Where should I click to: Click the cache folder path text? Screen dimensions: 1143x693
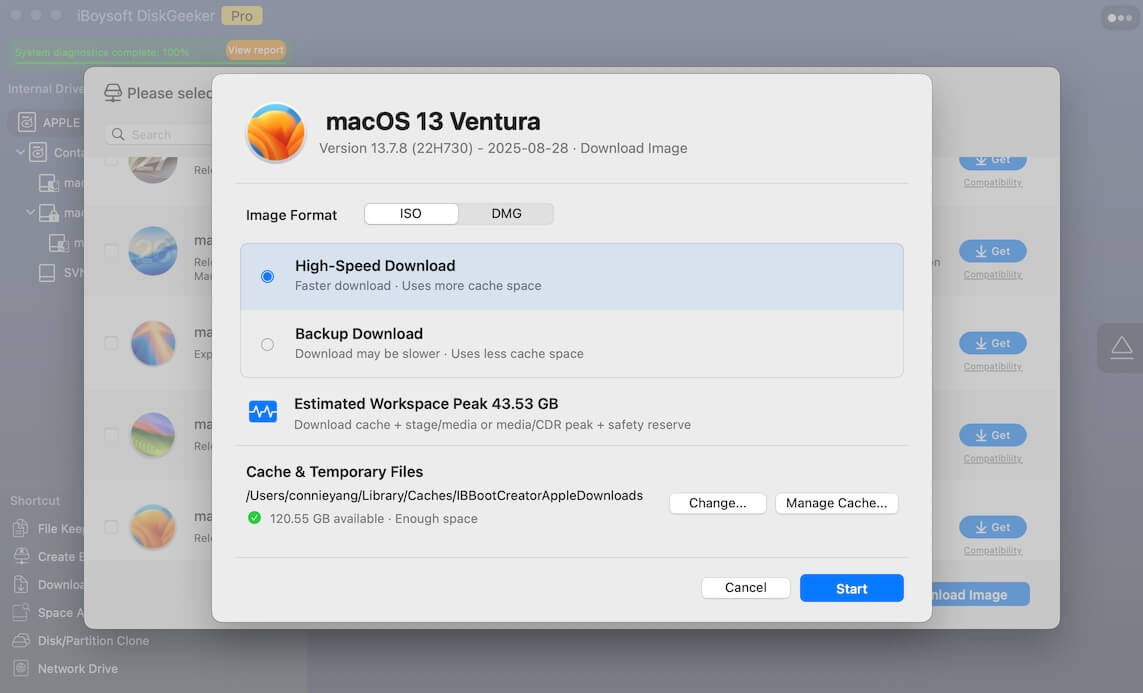(444, 496)
